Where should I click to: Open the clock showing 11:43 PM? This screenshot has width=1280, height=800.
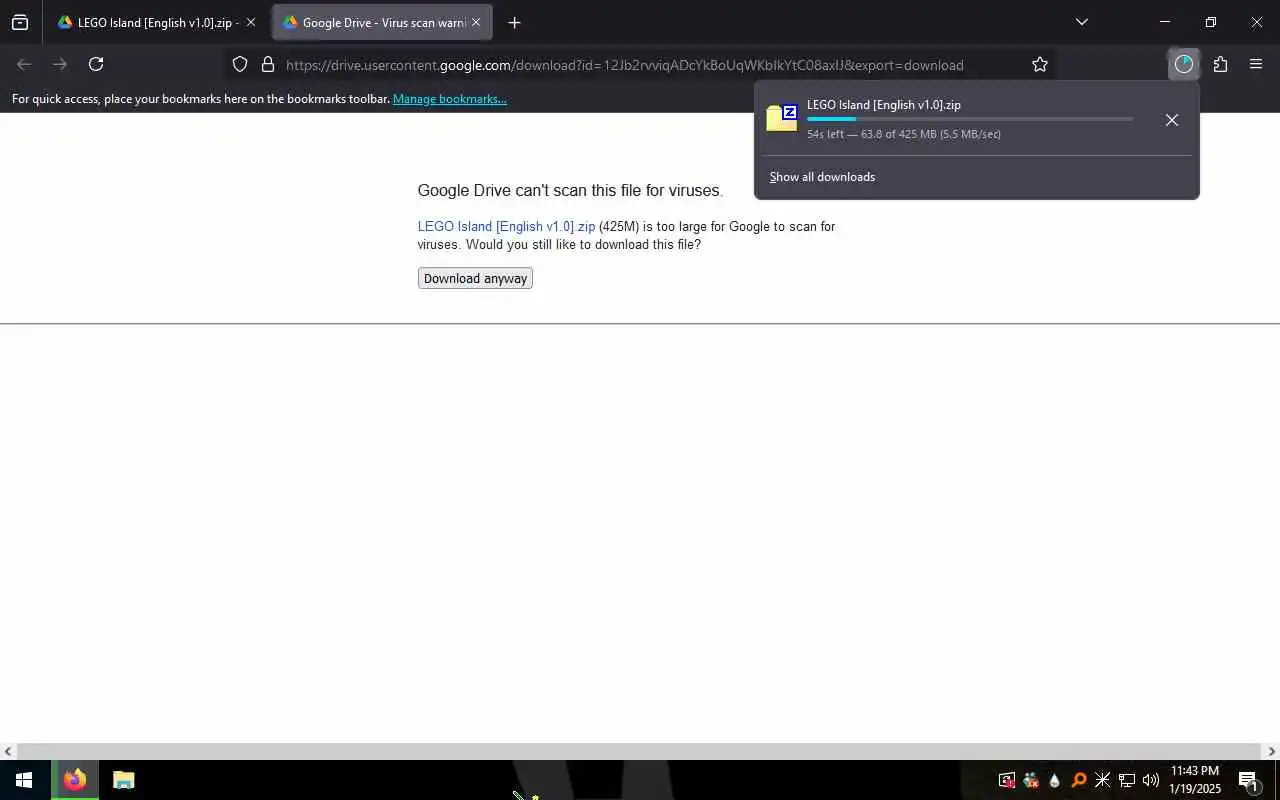click(1195, 780)
